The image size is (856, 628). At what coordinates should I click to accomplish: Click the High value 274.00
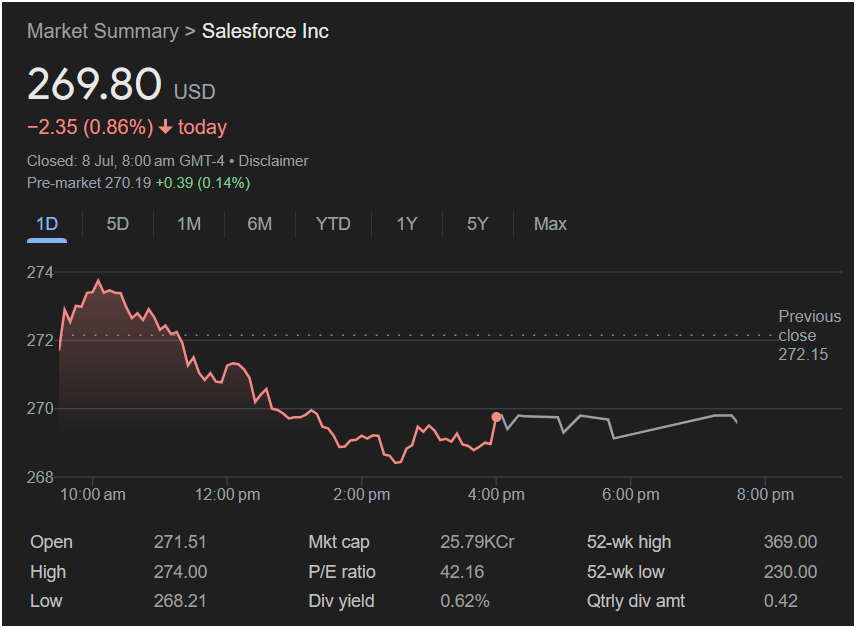pos(180,572)
